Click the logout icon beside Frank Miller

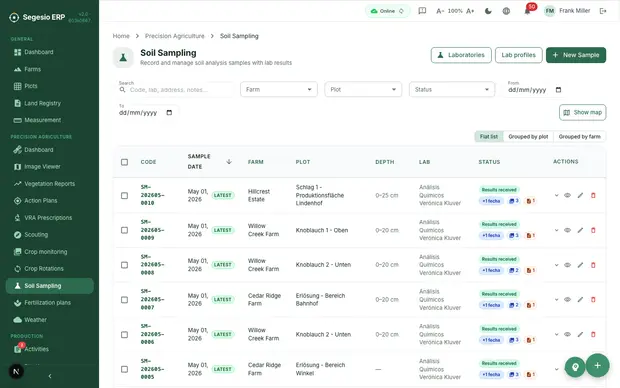pos(603,11)
